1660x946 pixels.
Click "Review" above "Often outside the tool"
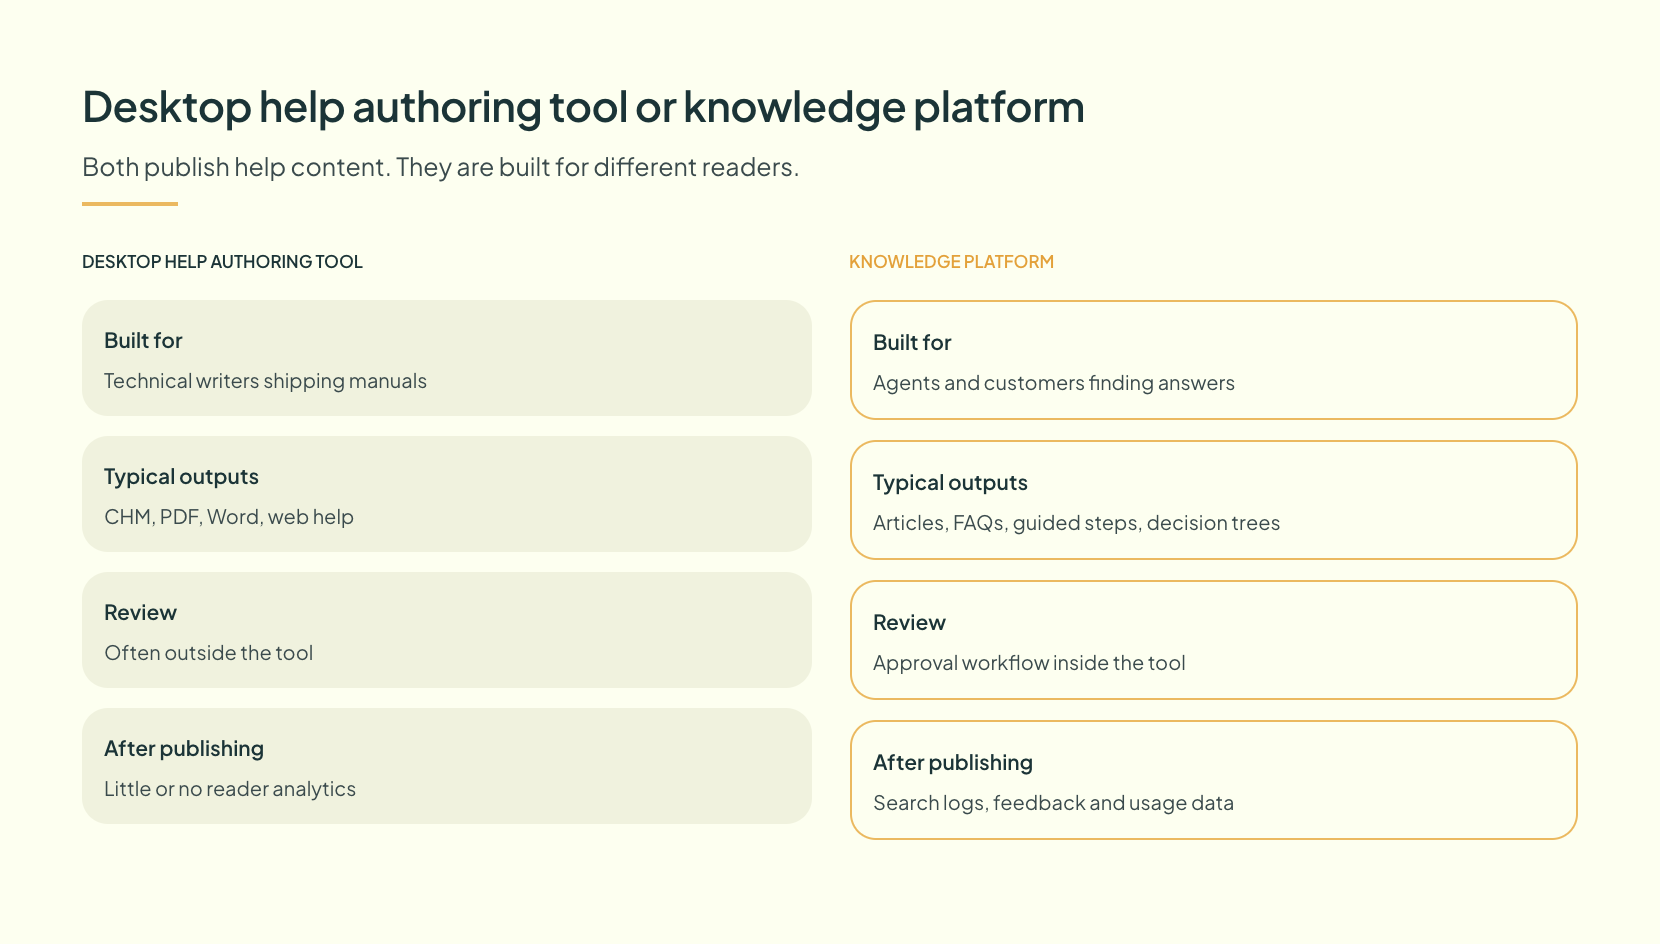point(140,613)
